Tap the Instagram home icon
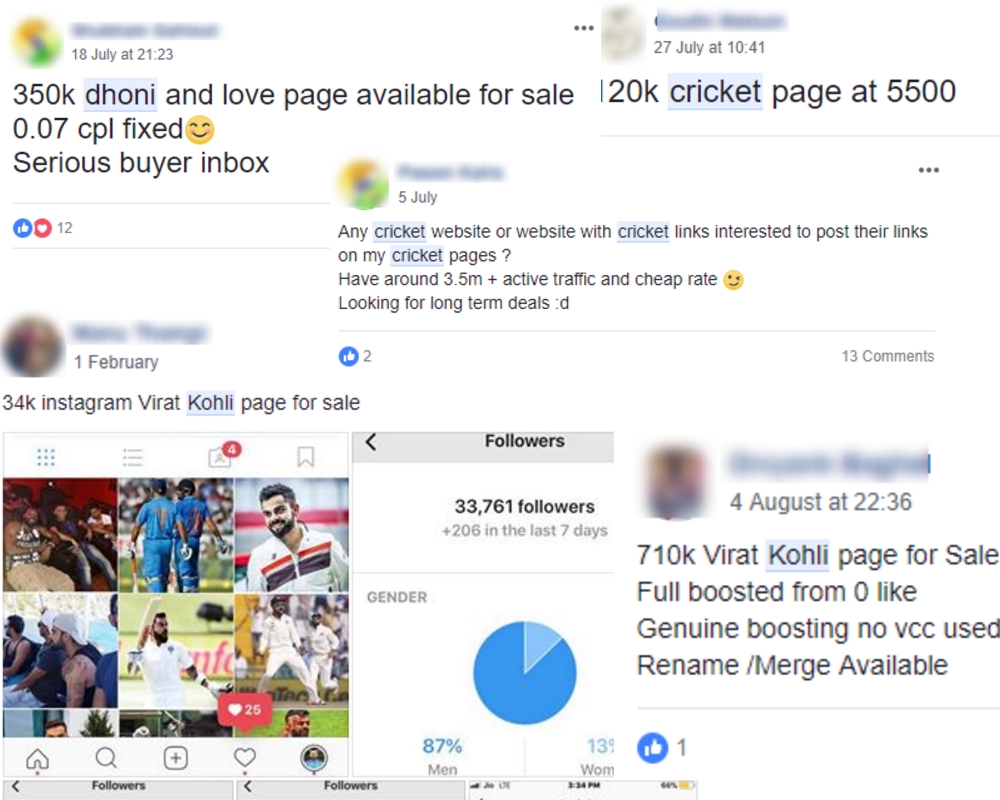This screenshot has width=1000, height=800. click(38, 759)
